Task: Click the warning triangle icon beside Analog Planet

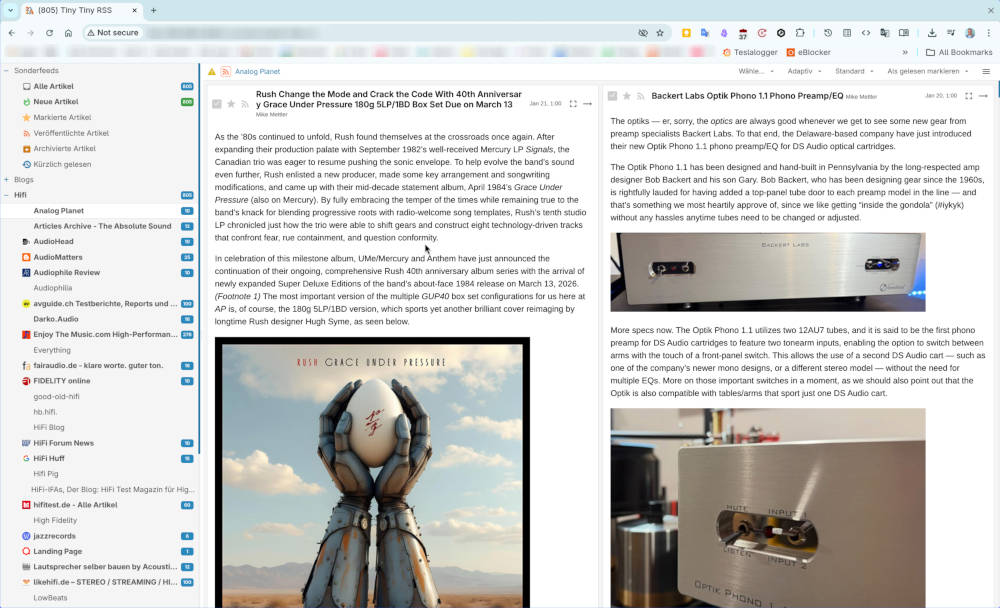Action: [212, 72]
